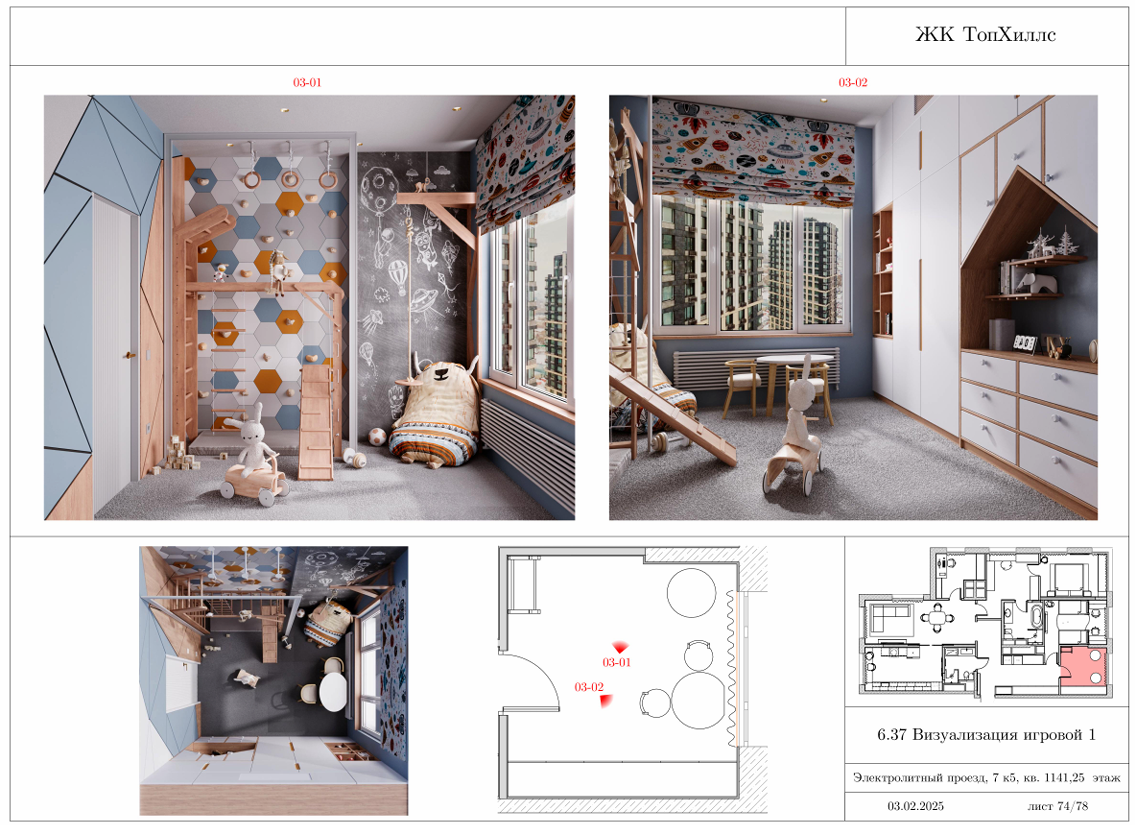Viewport: 1135px width, 825px height.
Task: Click the room floor plan drawing
Action: pyautogui.click(x=632, y=680)
